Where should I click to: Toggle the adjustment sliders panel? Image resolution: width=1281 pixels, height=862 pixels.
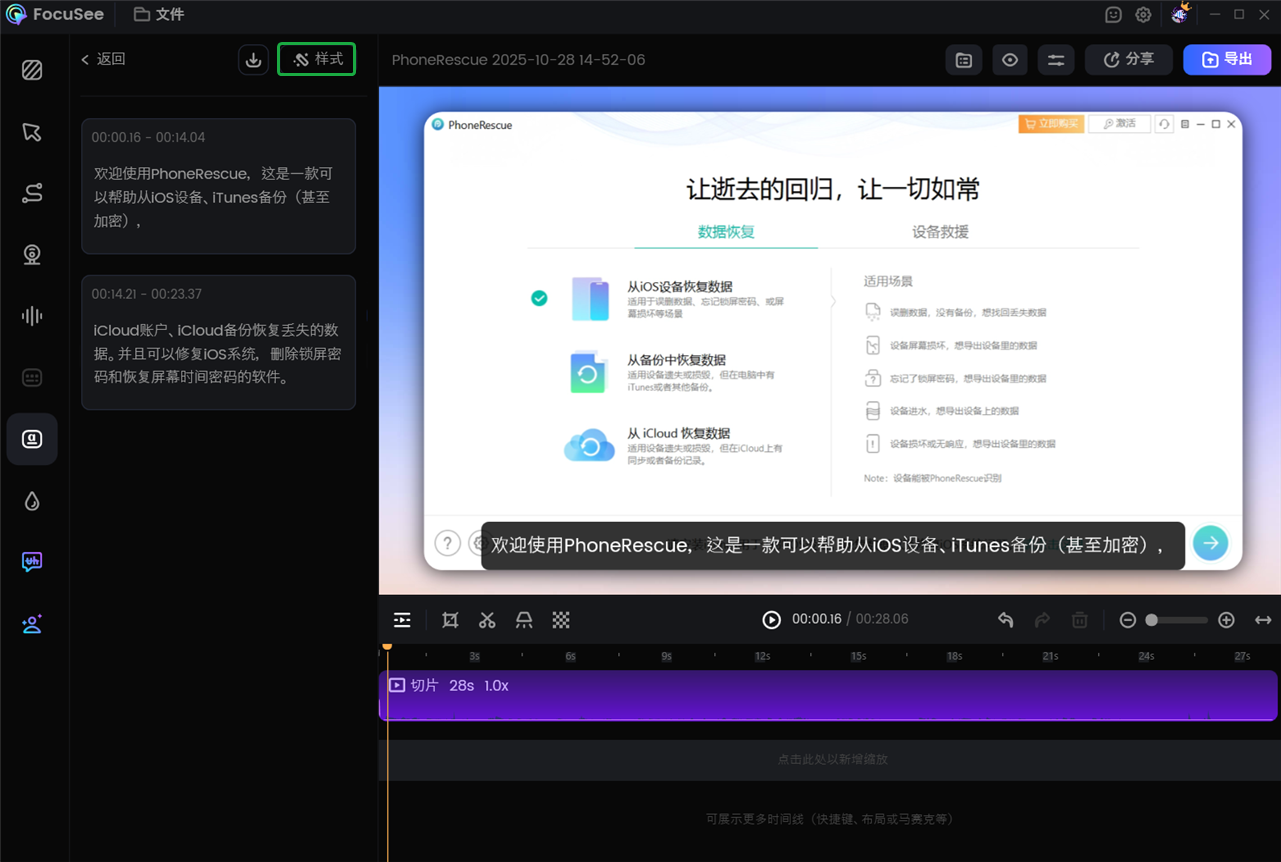point(1056,59)
